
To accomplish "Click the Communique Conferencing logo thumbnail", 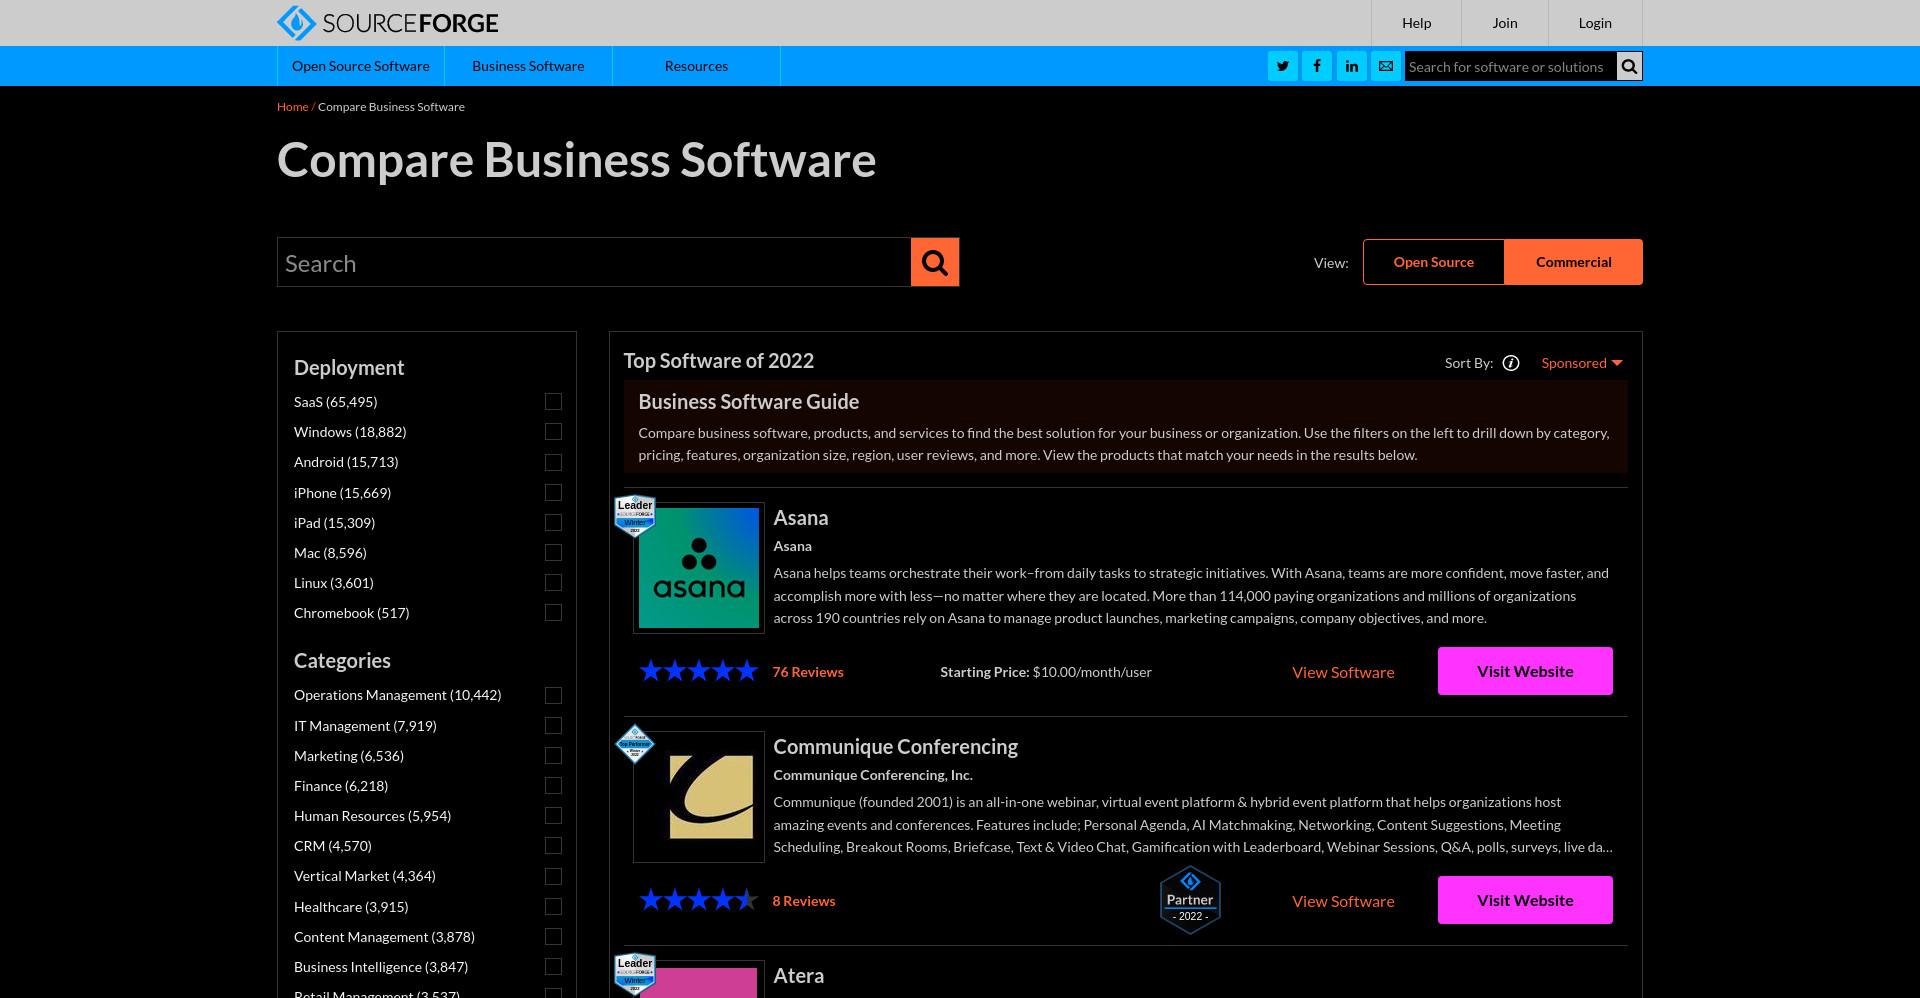I will click(699, 797).
